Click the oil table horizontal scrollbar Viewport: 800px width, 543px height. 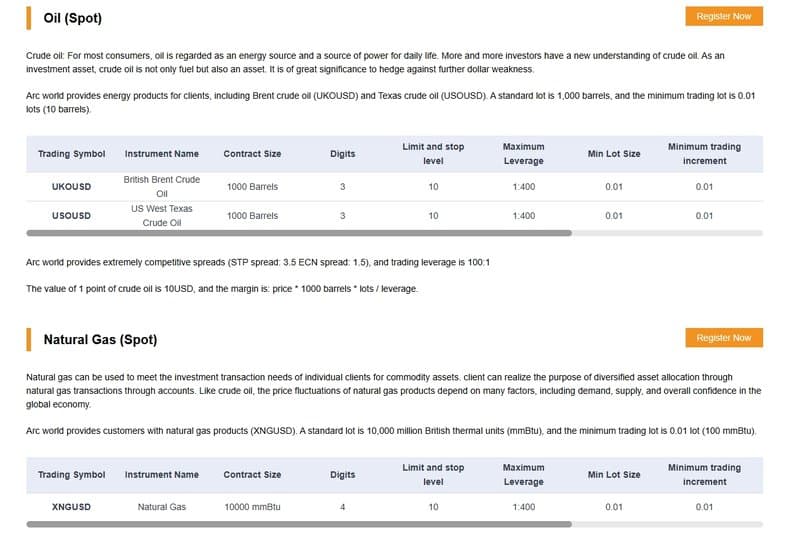299,233
